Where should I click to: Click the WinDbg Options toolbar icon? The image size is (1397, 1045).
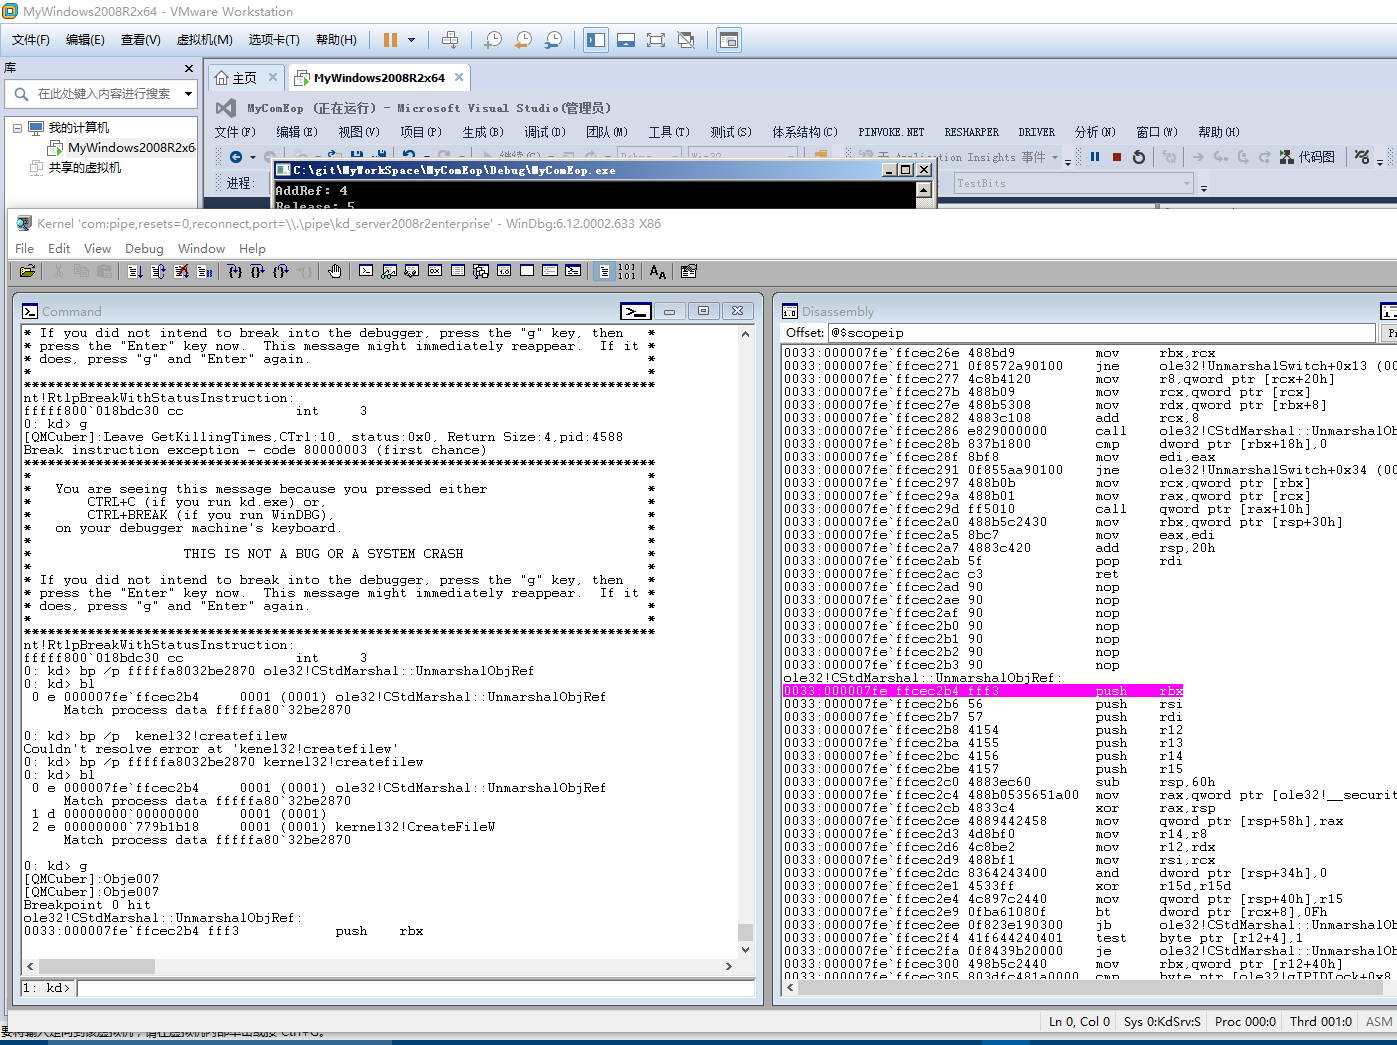coord(688,271)
